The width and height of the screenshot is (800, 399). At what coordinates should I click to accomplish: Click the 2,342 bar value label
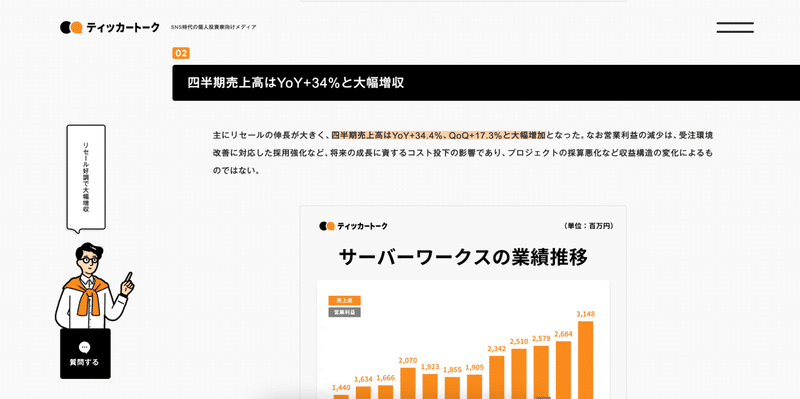pos(496,349)
